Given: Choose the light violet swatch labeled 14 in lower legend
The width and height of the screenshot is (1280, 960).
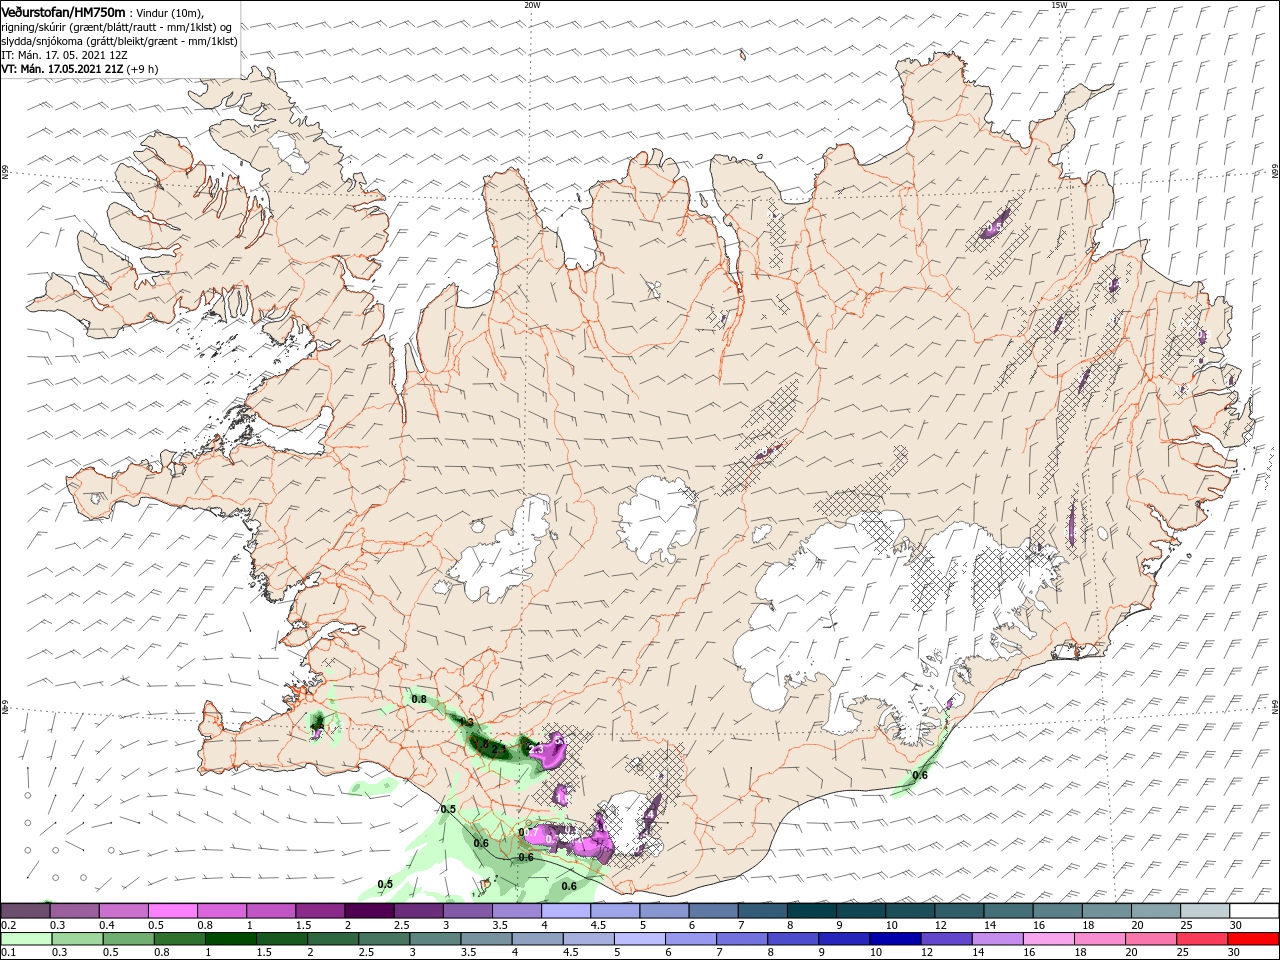Looking at the screenshot, I should coord(995,939).
